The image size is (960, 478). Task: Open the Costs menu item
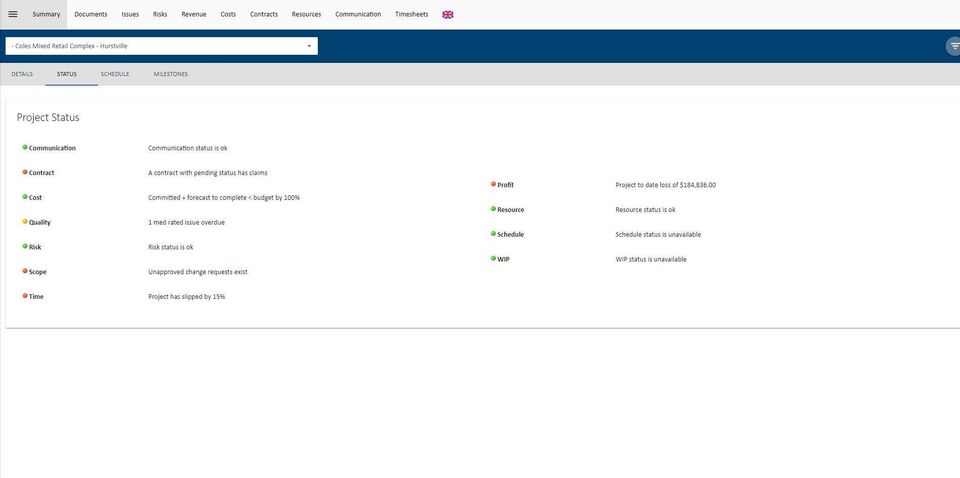pyautogui.click(x=228, y=14)
